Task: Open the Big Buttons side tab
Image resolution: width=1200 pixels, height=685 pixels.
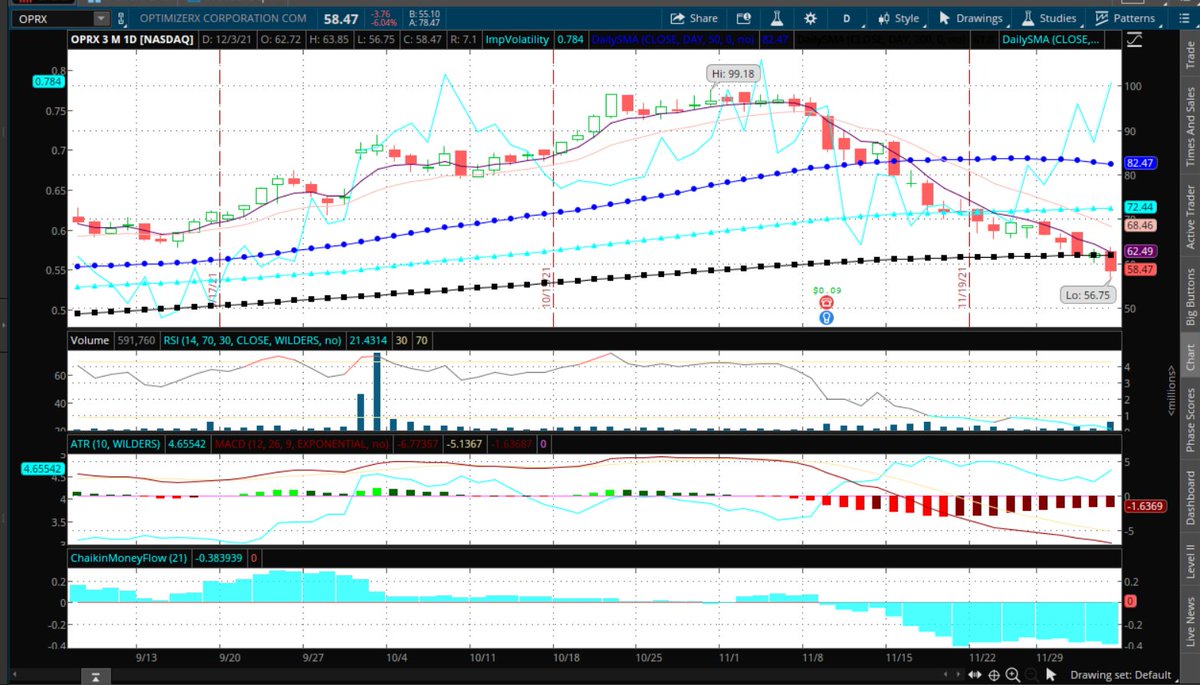Action: 1188,298
